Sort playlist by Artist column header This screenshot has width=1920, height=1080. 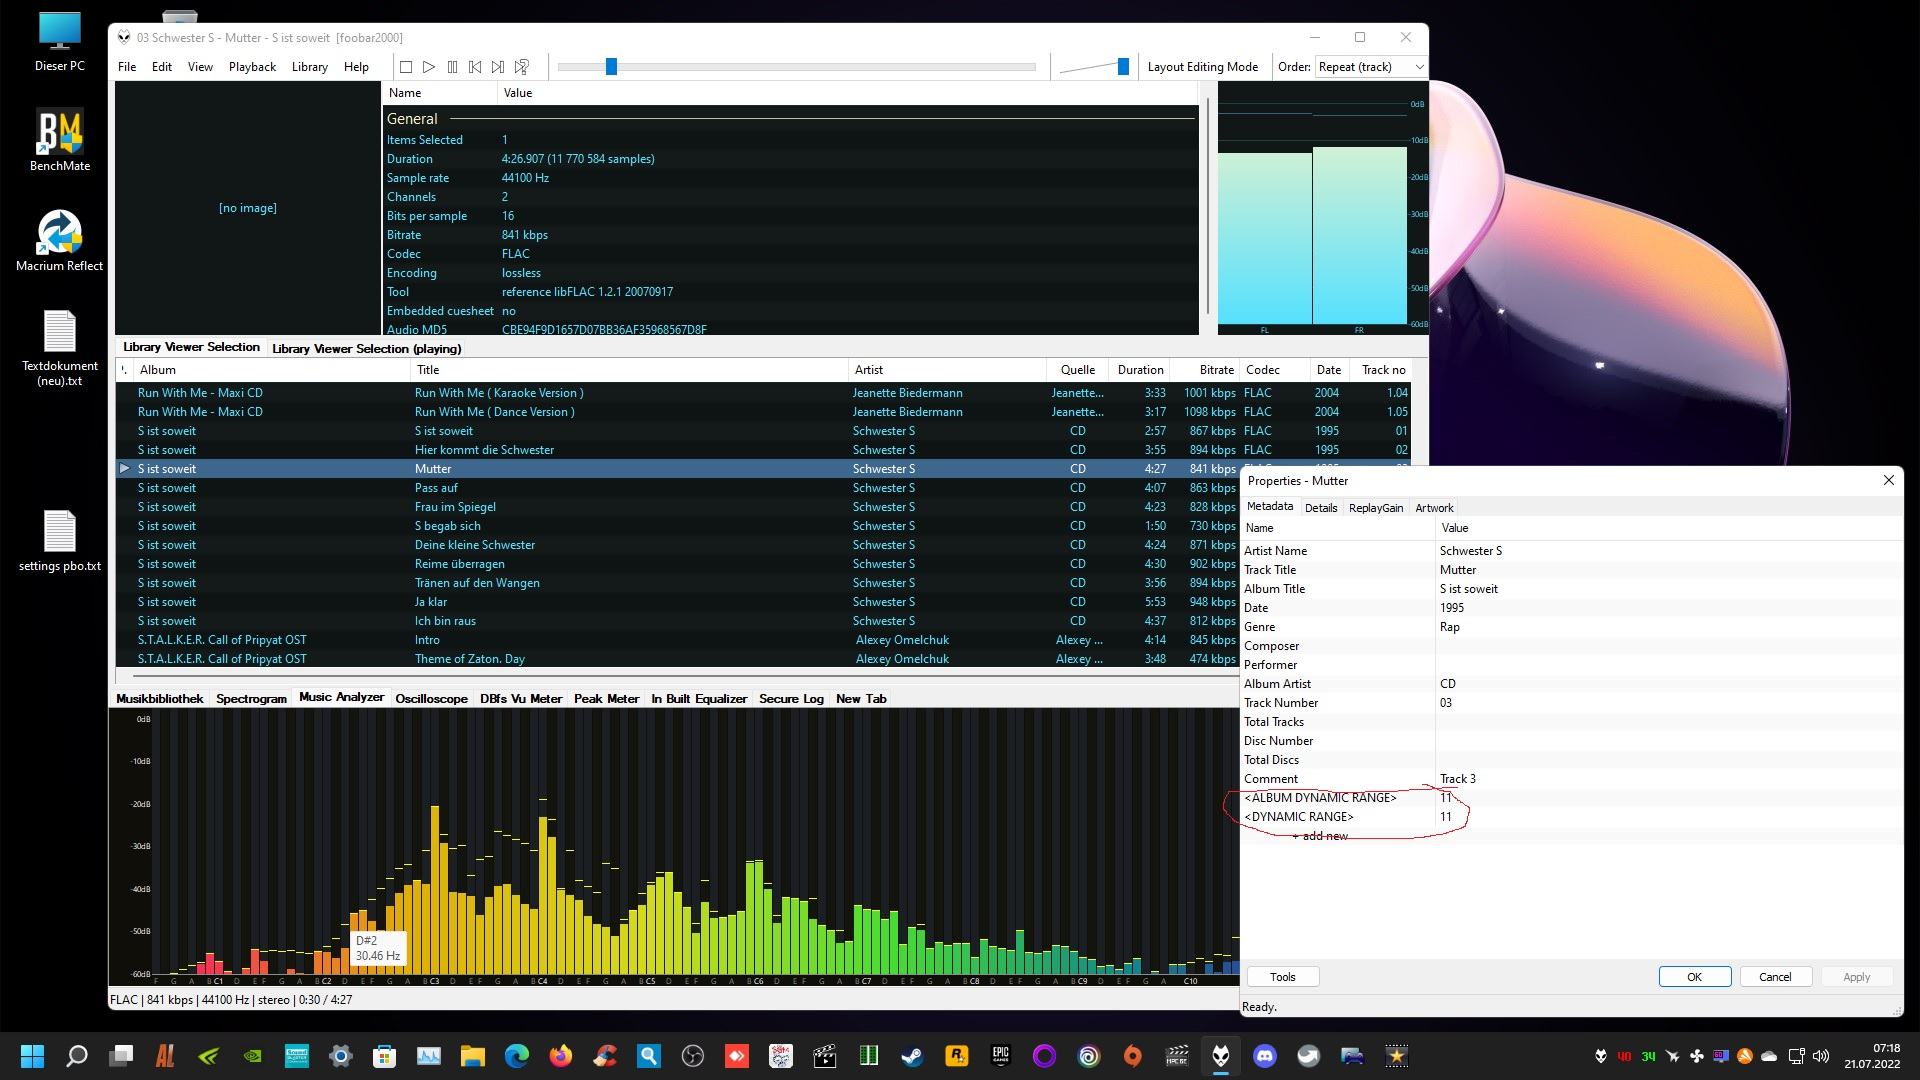(x=947, y=370)
